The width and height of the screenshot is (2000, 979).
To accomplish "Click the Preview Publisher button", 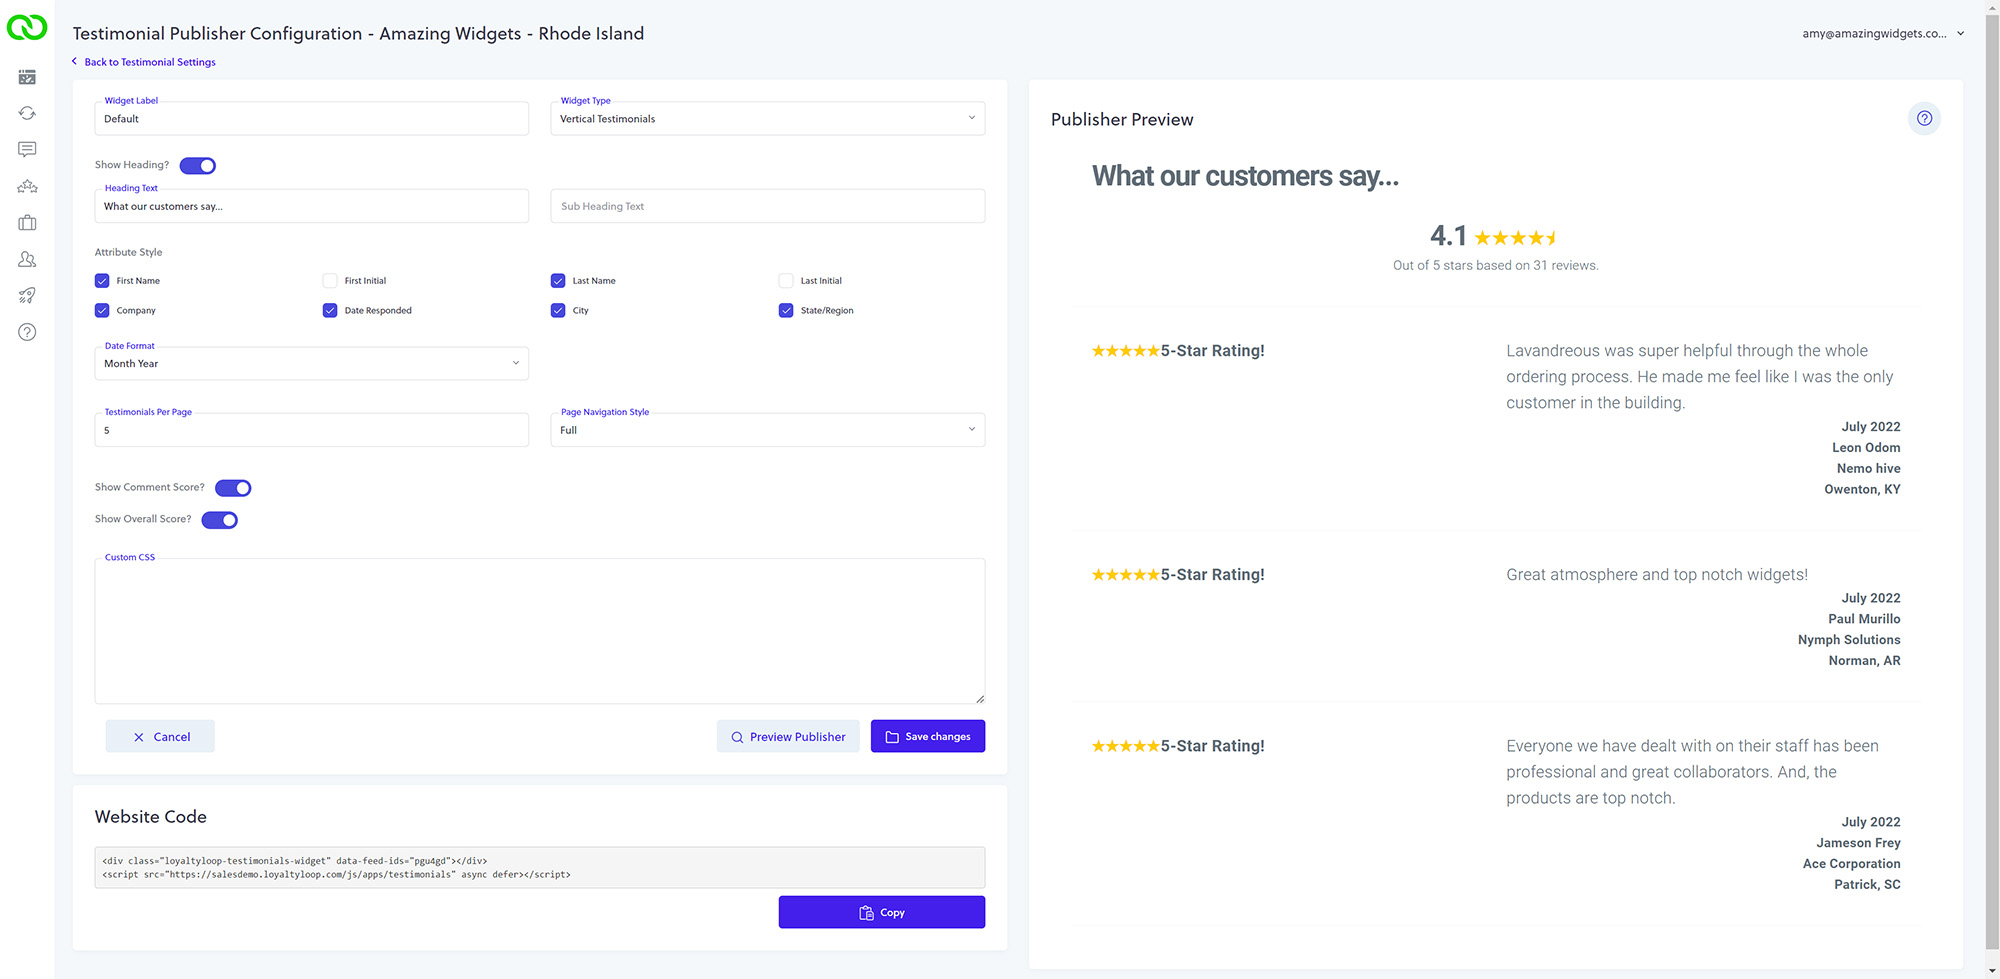I will tap(788, 737).
